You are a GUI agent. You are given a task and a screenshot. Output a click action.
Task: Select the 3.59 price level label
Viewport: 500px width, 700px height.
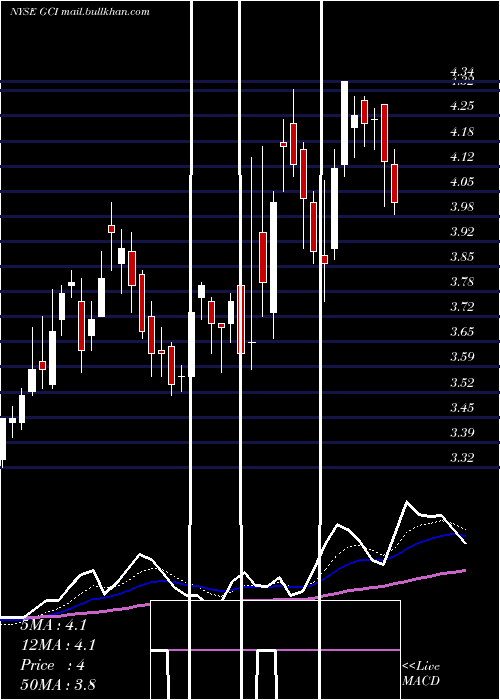click(x=462, y=357)
